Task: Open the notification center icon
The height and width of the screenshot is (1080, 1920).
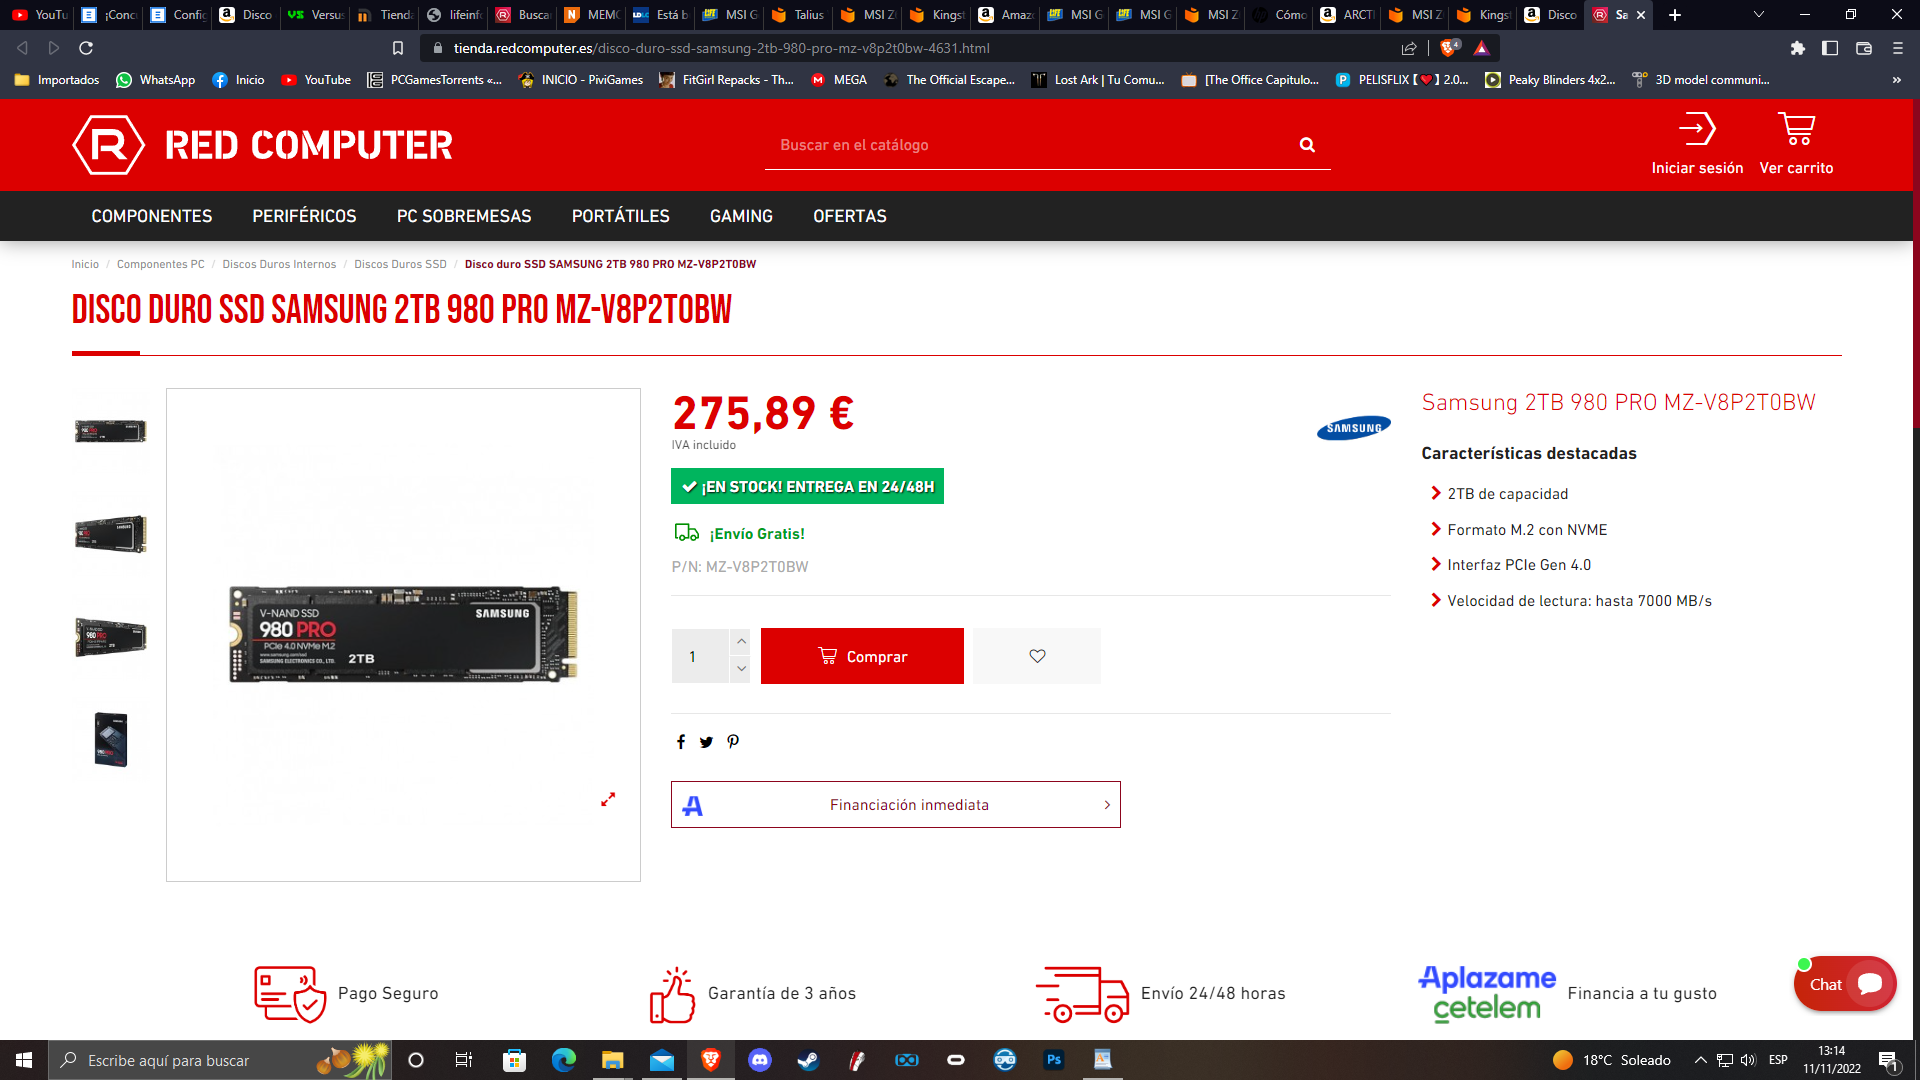Action: 1889,1061
